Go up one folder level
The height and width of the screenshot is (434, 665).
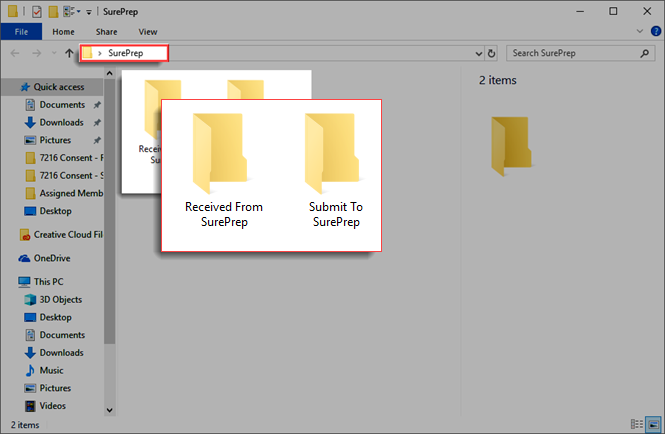click(69, 53)
